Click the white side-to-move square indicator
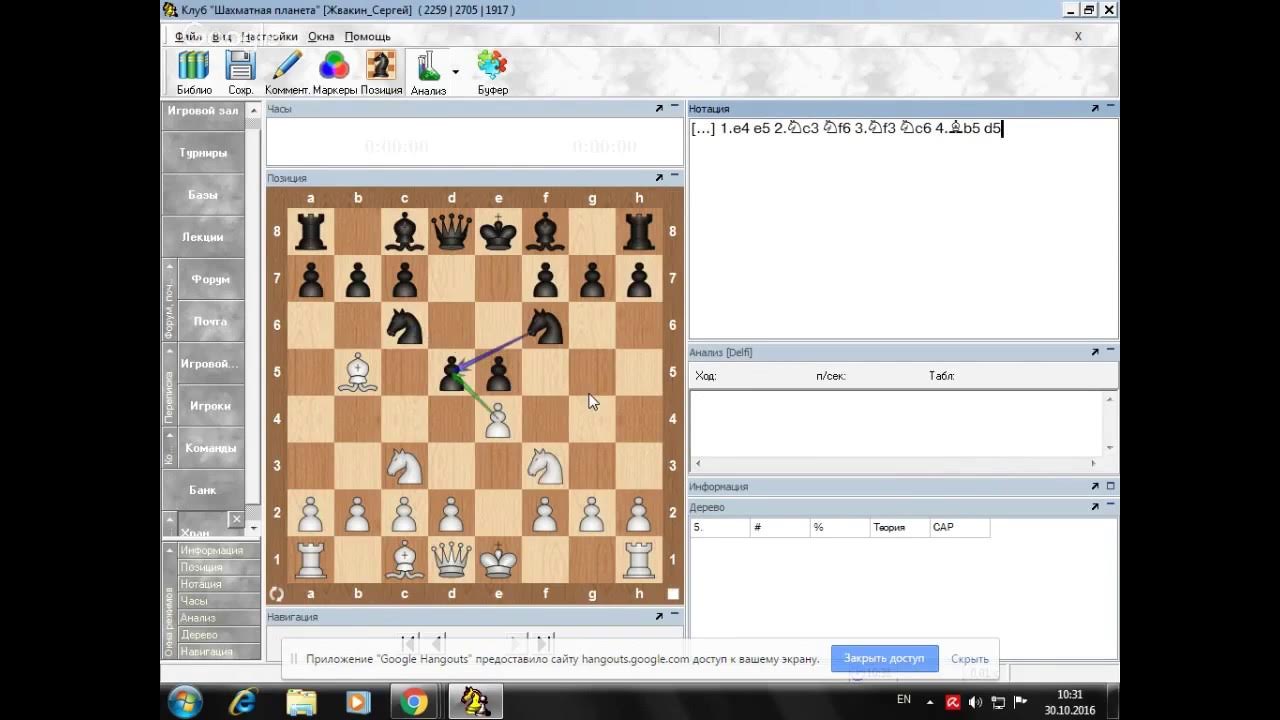The height and width of the screenshot is (720, 1280). pos(673,594)
